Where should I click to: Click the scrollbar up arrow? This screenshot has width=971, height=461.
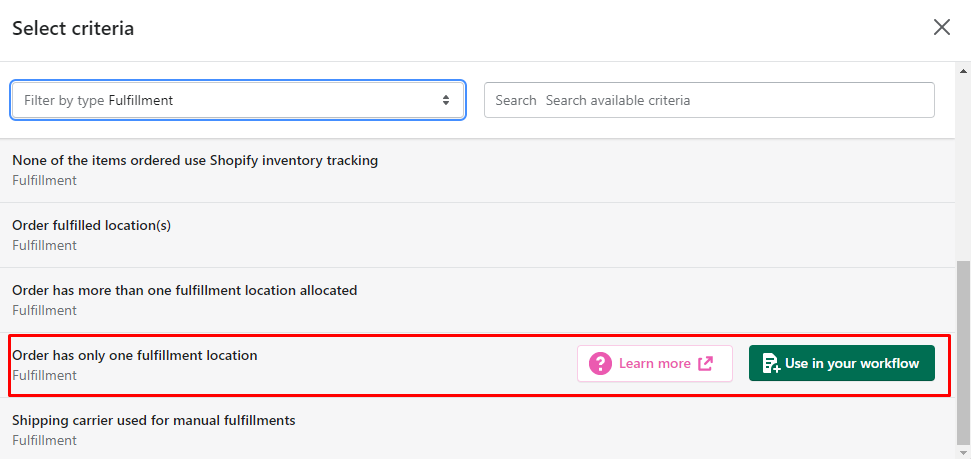point(963,68)
